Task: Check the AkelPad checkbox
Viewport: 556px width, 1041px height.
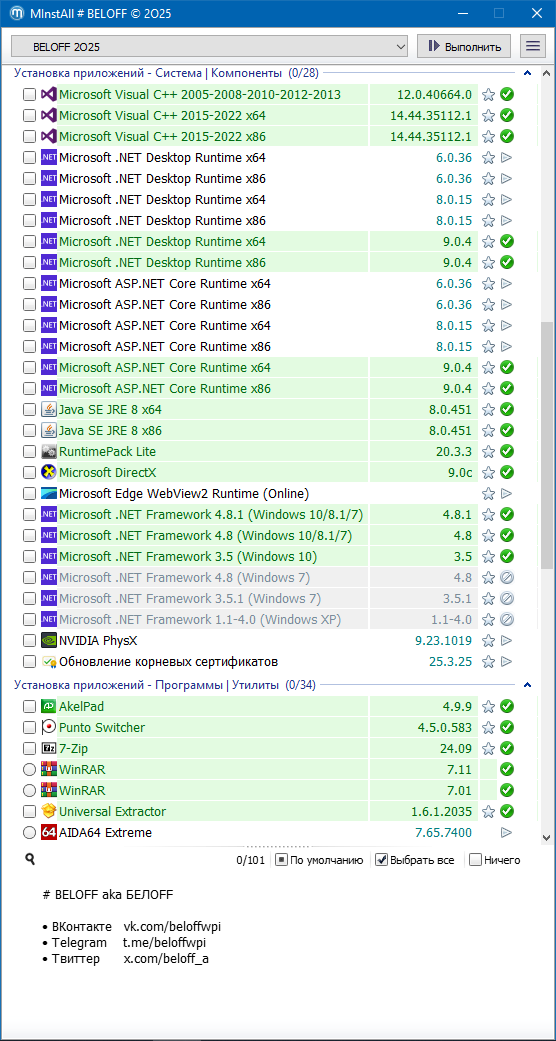Action: tap(29, 706)
